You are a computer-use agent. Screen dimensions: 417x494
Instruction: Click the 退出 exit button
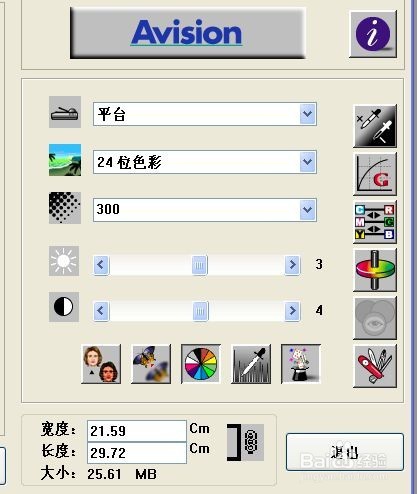[345, 452]
